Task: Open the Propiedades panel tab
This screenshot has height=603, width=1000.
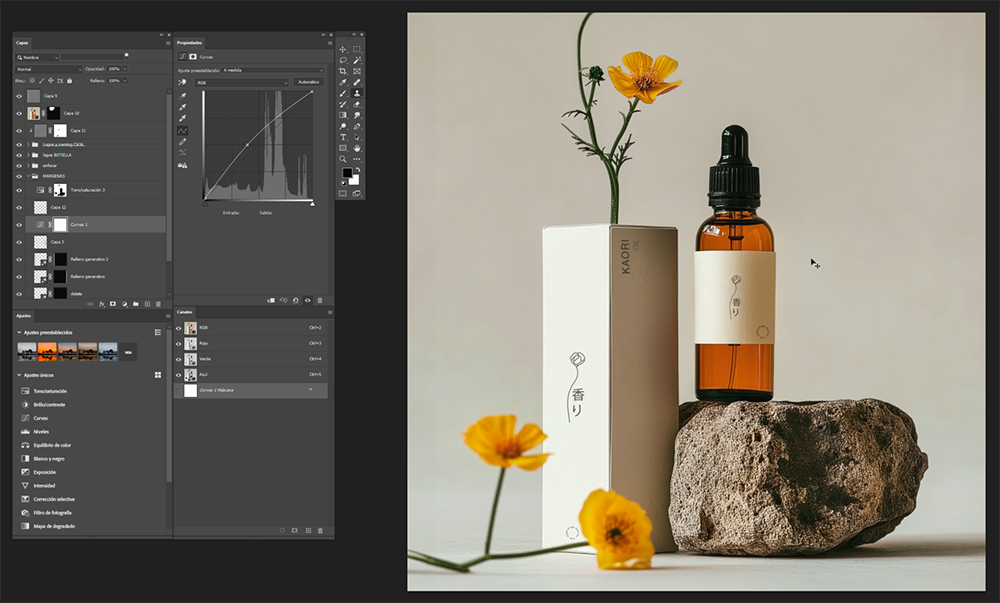Action: click(190, 43)
